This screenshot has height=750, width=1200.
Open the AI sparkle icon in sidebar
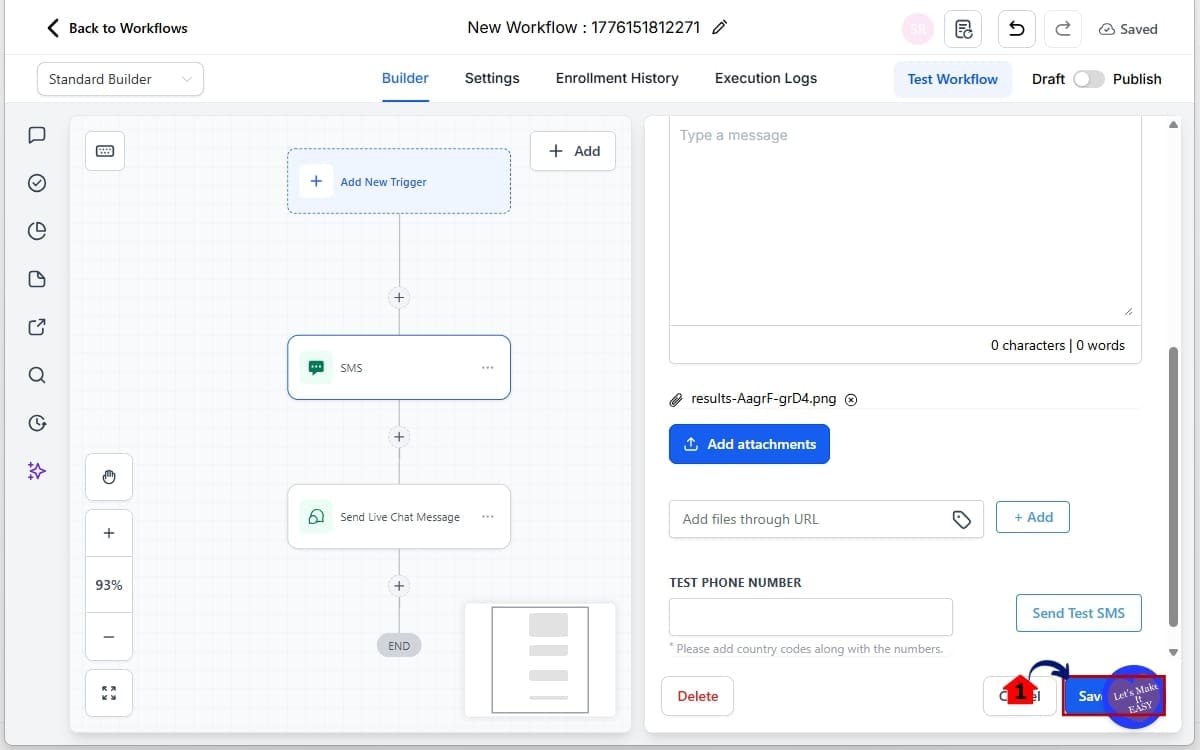[37, 470]
